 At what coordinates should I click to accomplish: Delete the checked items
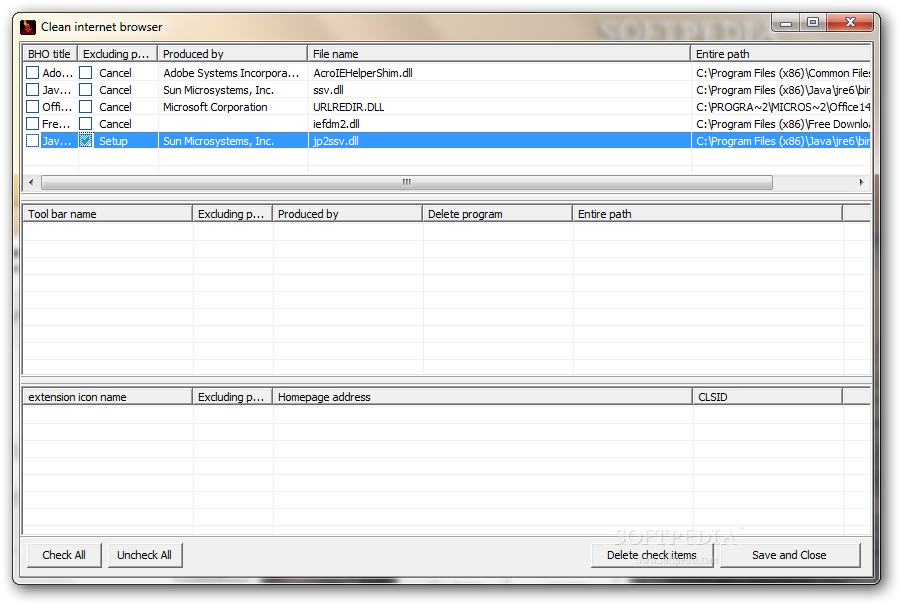652,555
